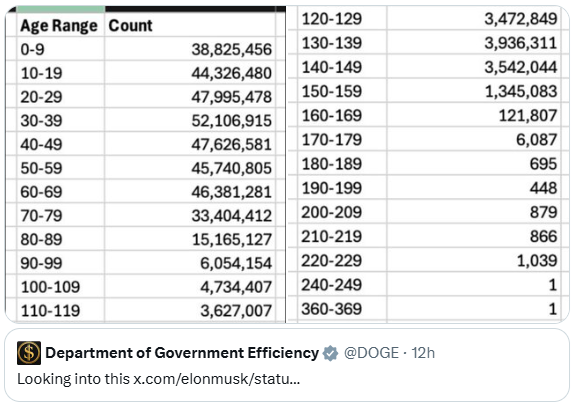Select the Age Range header cell

click(x=60, y=26)
